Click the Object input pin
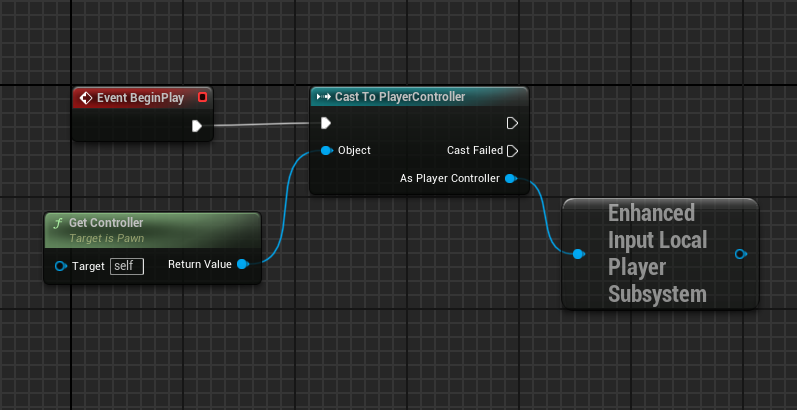 (x=326, y=150)
